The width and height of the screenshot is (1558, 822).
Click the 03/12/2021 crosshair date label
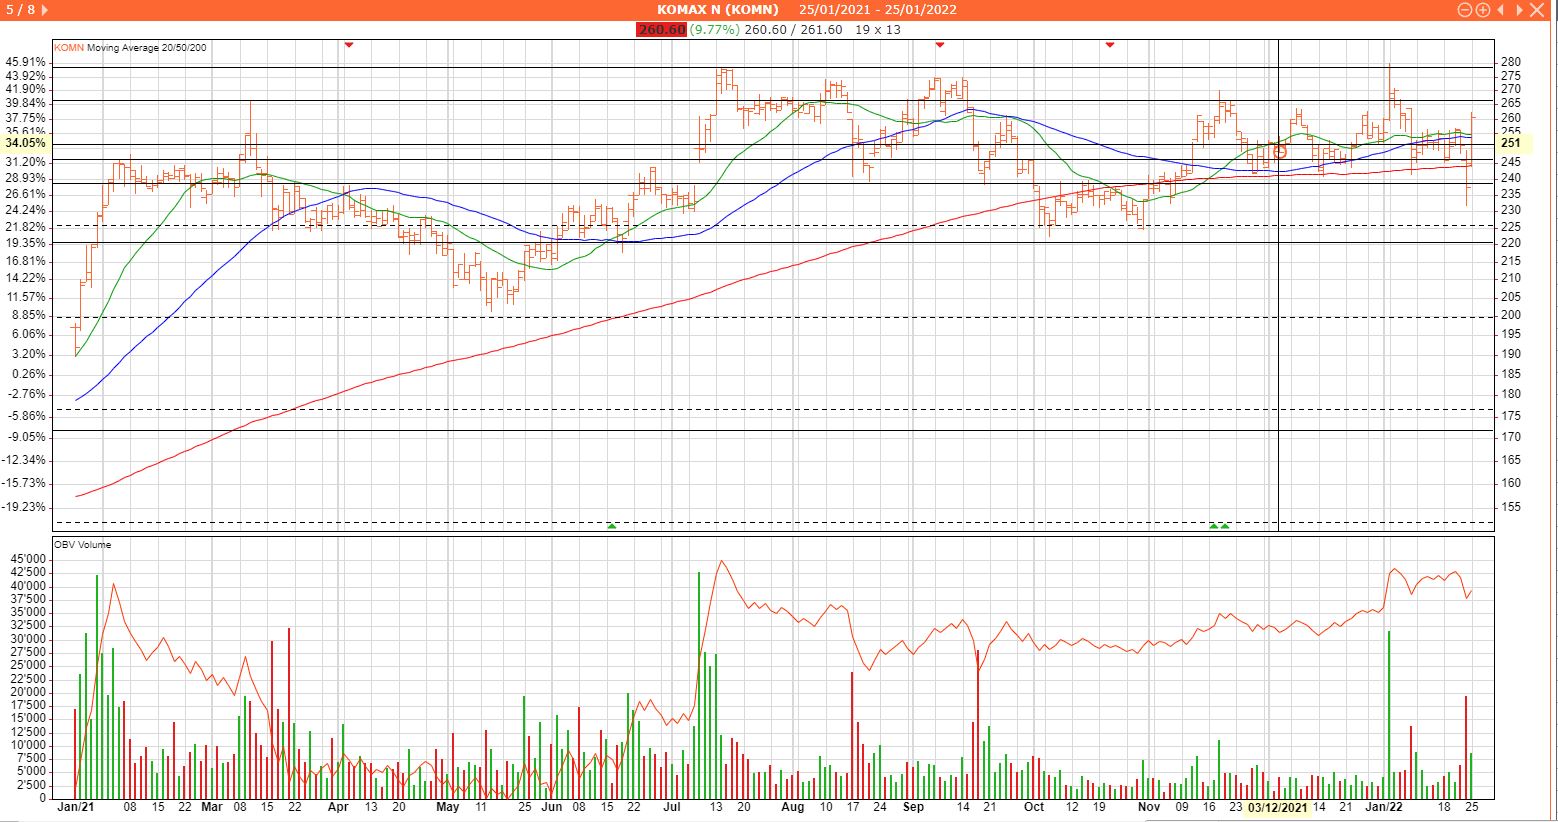click(1276, 807)
